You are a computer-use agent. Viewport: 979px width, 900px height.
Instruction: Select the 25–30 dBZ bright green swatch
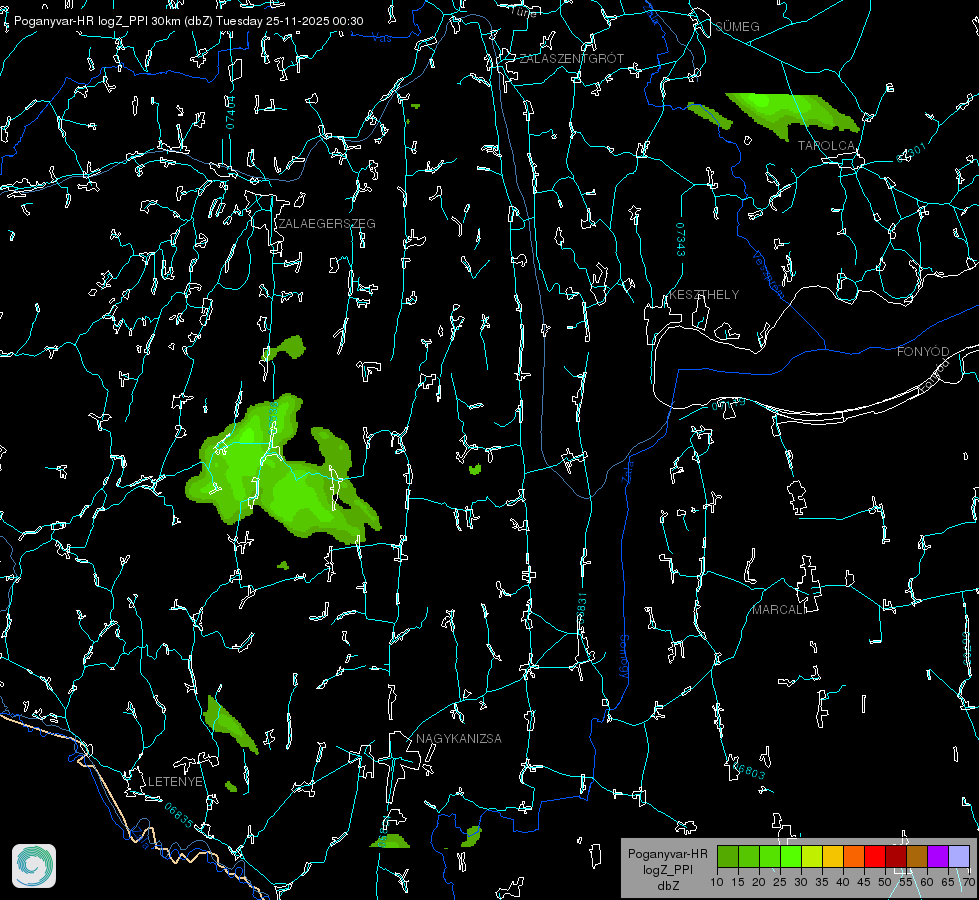(x=790, y=856)
